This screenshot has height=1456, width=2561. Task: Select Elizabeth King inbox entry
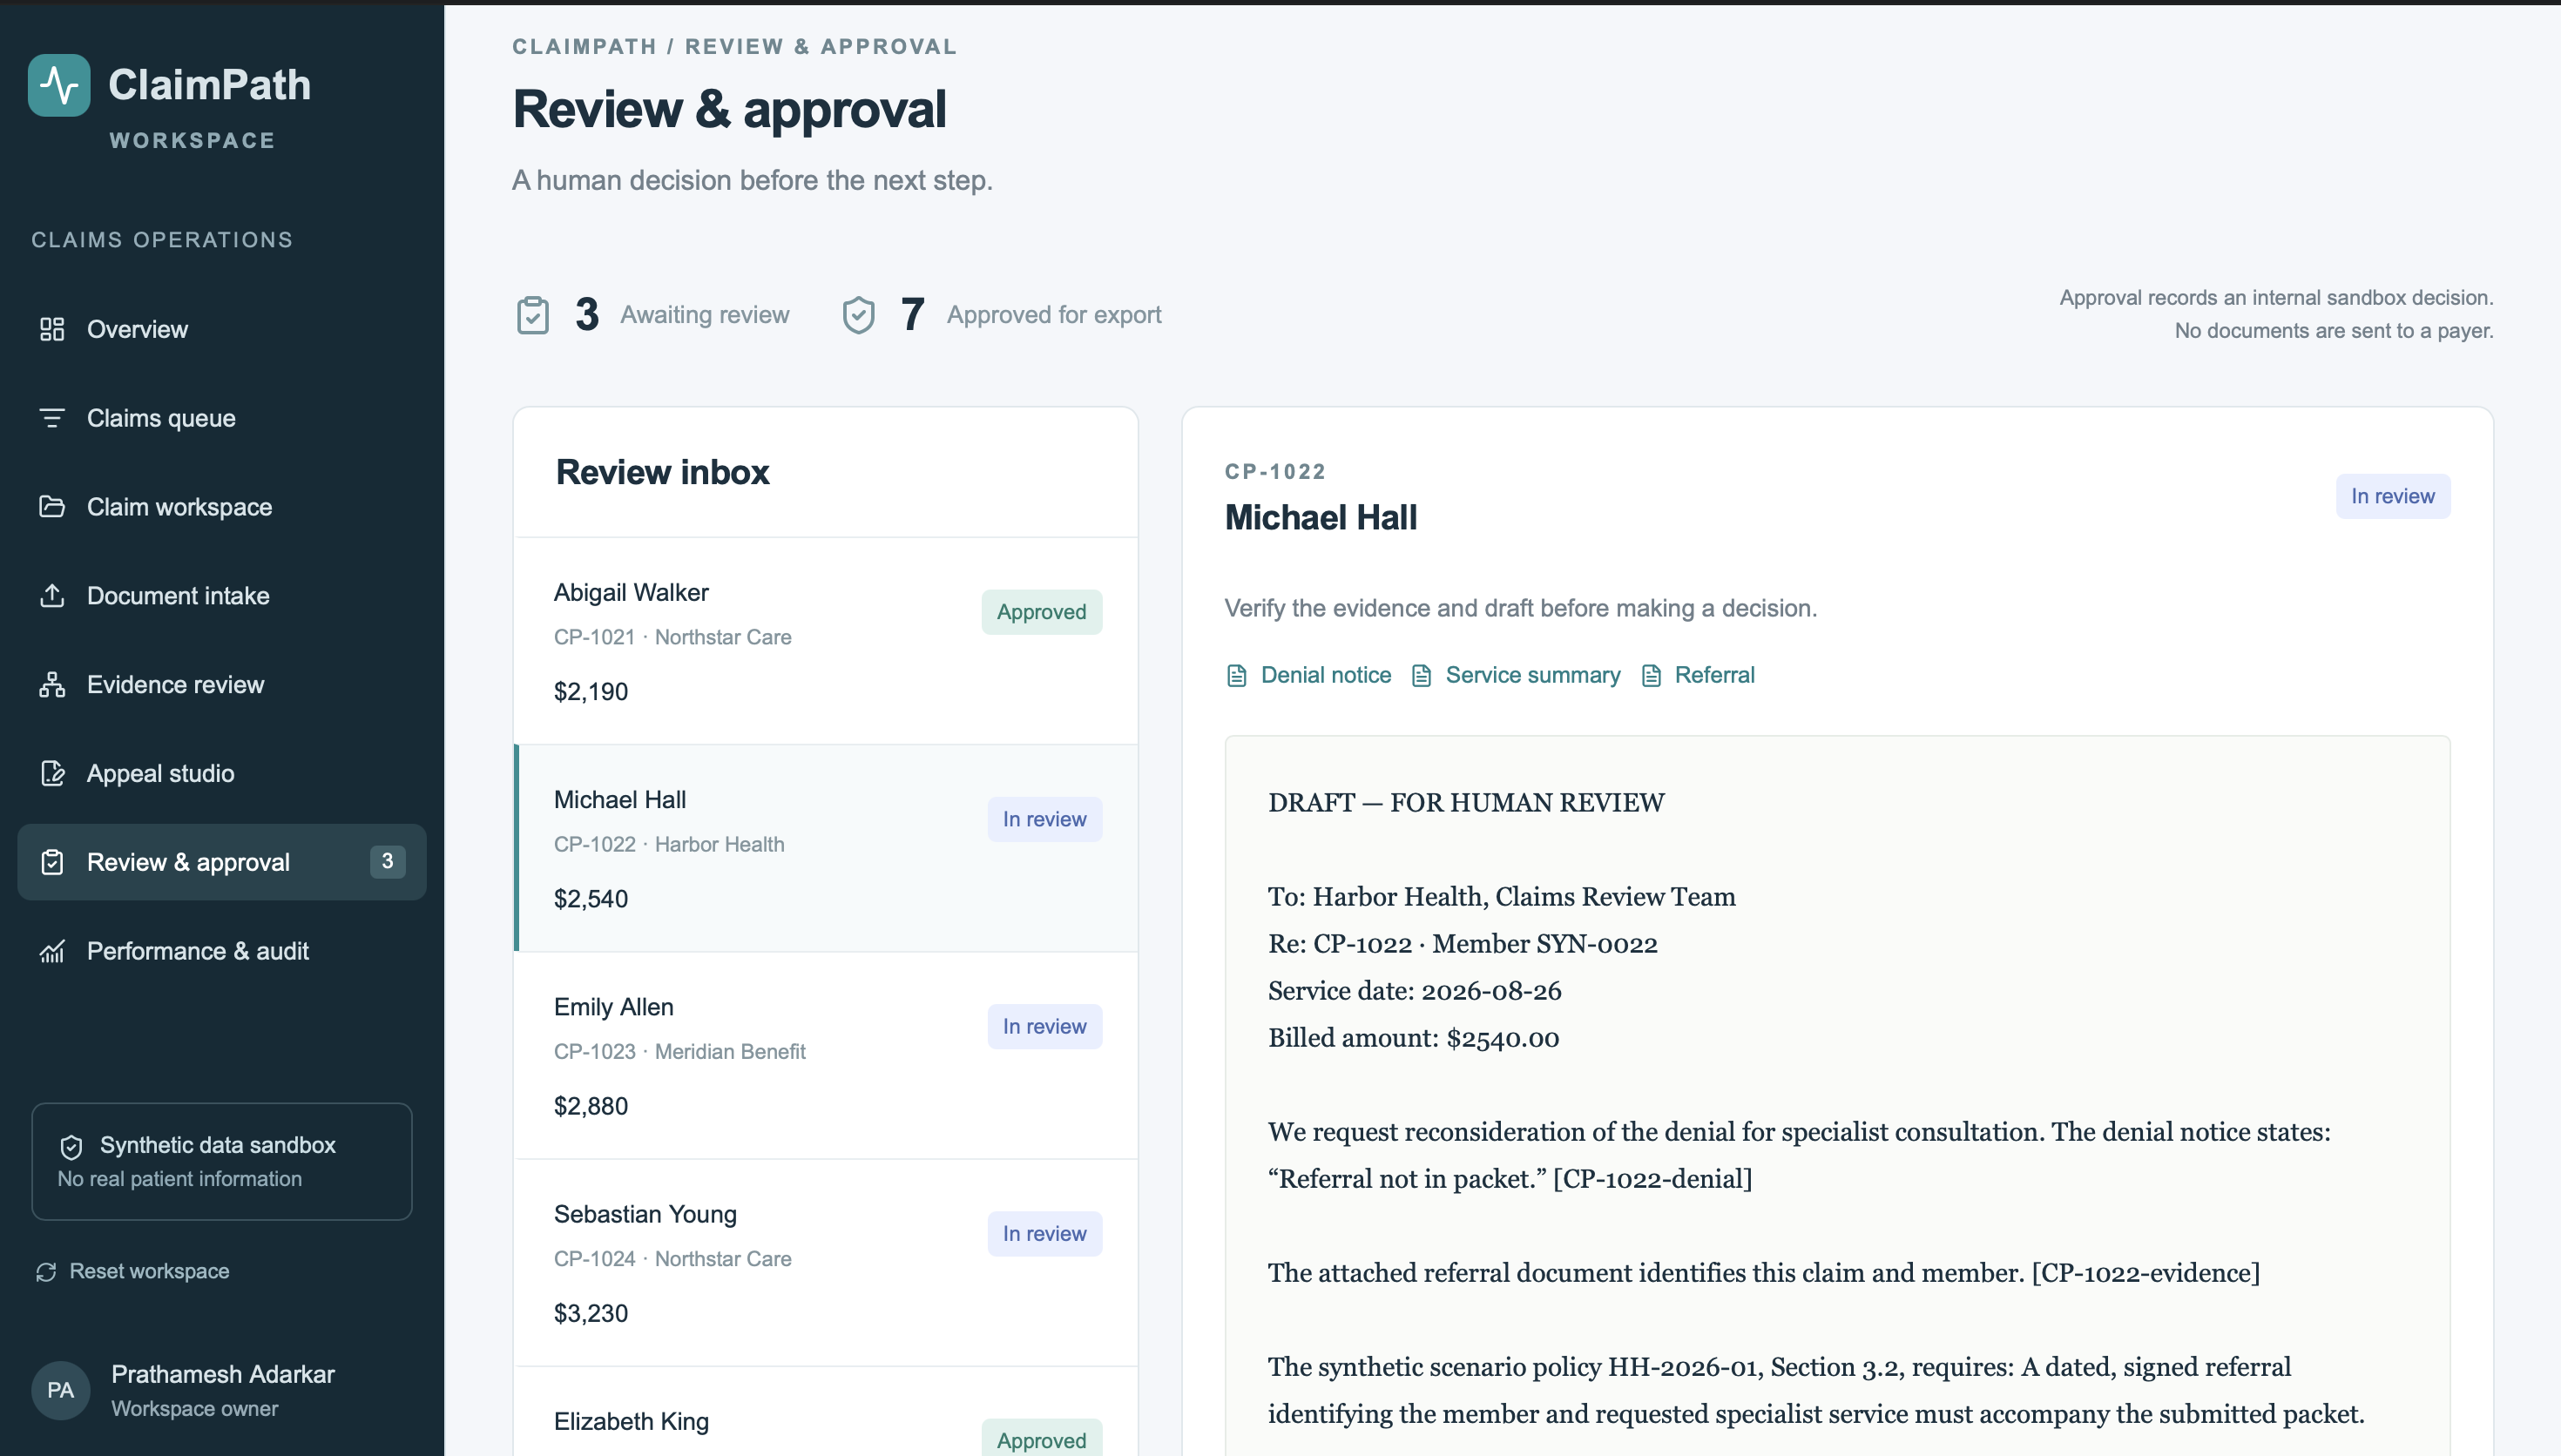coord(826,1412)
